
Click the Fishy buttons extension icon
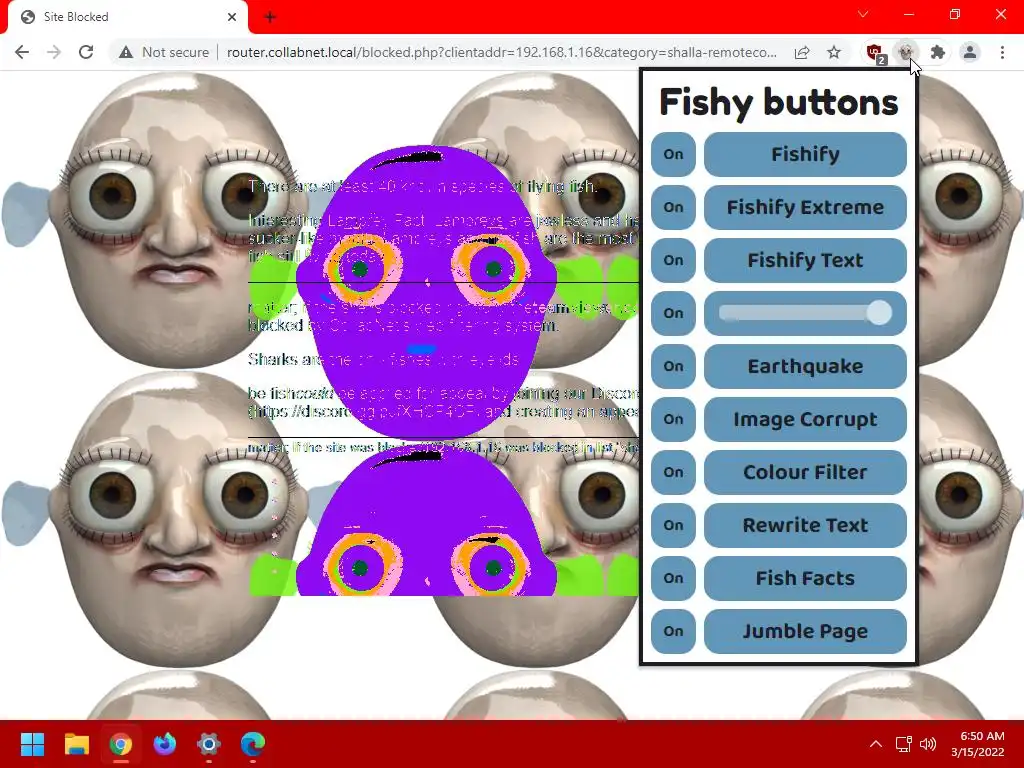click(906, 52)
